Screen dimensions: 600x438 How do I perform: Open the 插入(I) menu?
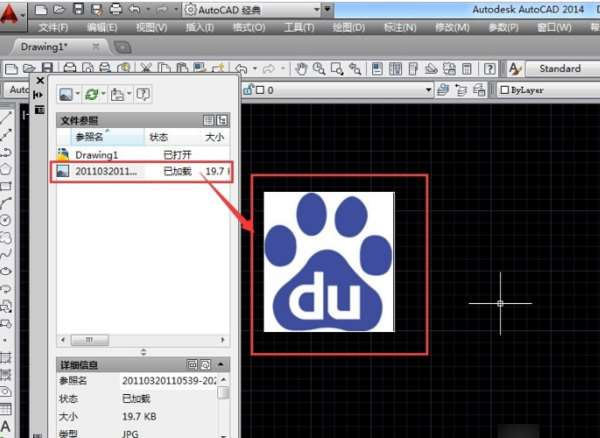(x=199, y=28)
